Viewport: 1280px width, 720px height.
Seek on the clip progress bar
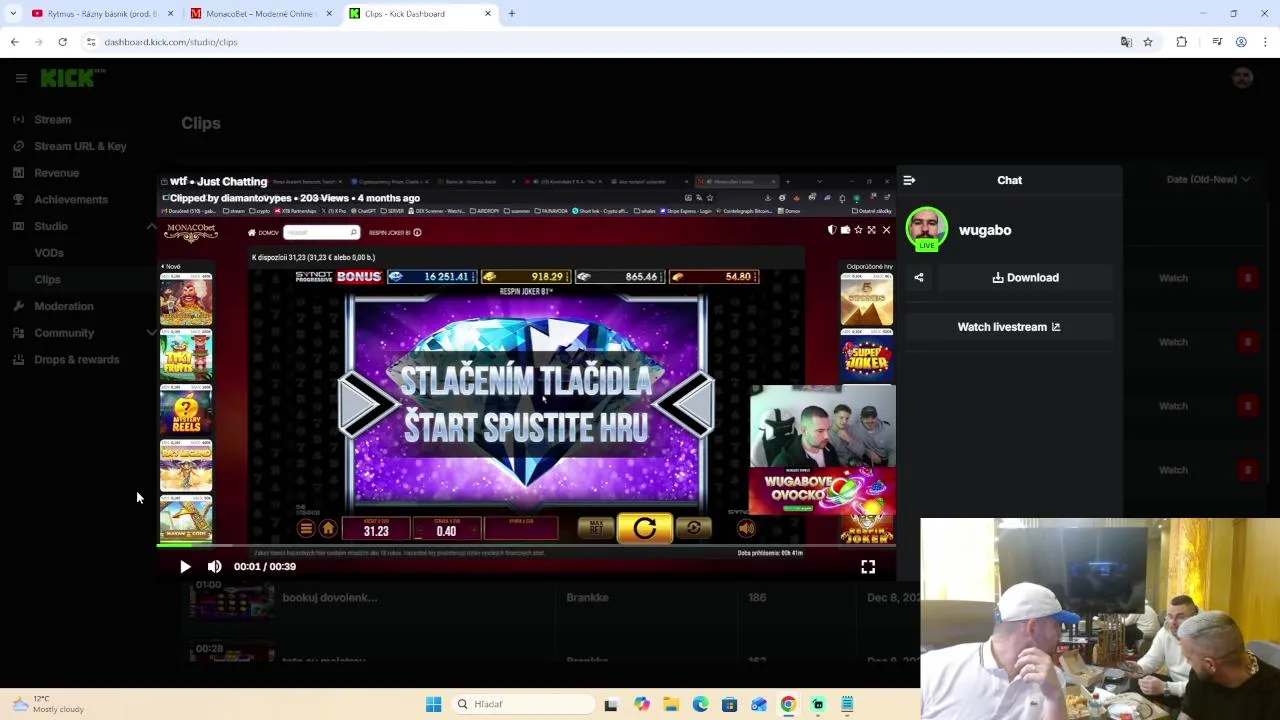tap(526, 546)
